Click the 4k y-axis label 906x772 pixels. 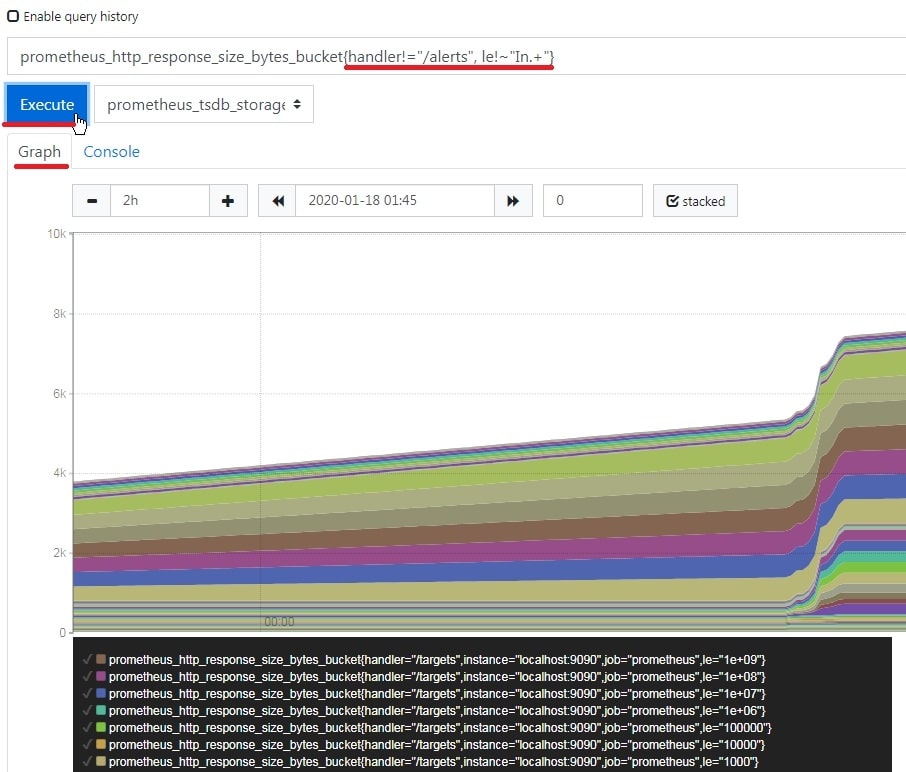coord(60,473)
